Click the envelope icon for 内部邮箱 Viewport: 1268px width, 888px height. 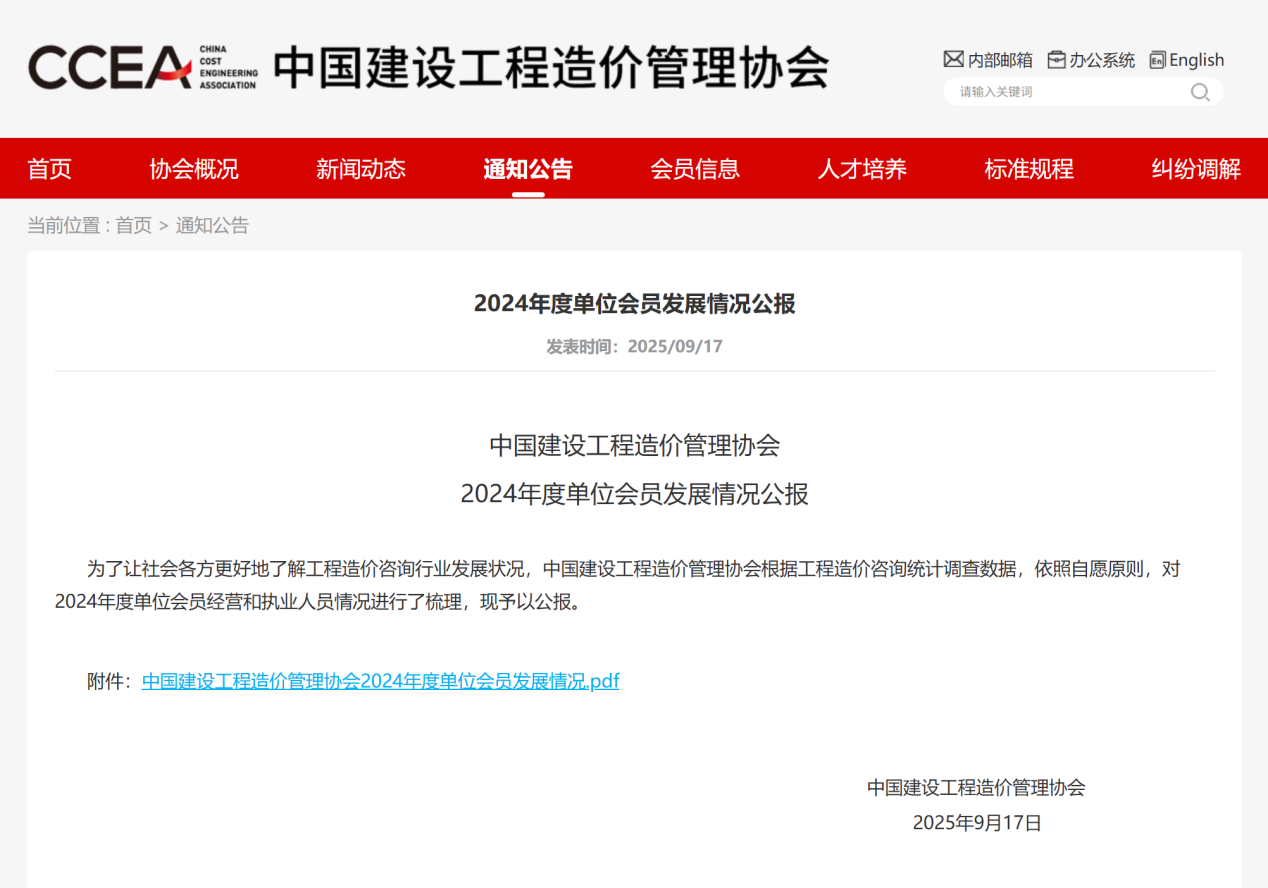click(x=953, y=59)
